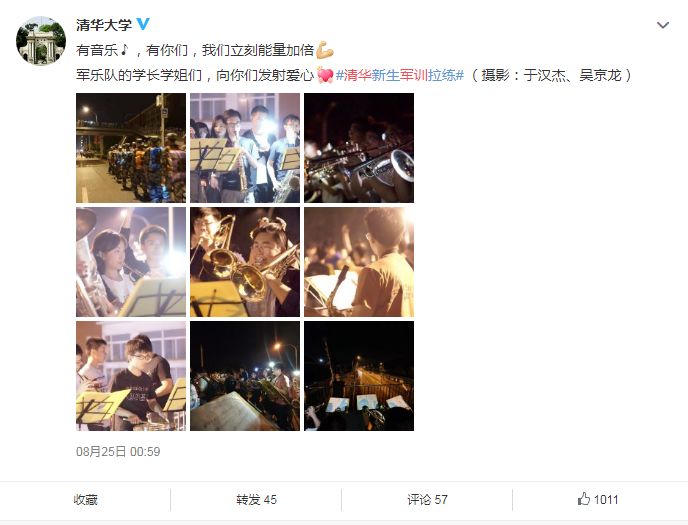View photo of golden trombone players
The height and width of the screenshot is (525, 688).
245,262
